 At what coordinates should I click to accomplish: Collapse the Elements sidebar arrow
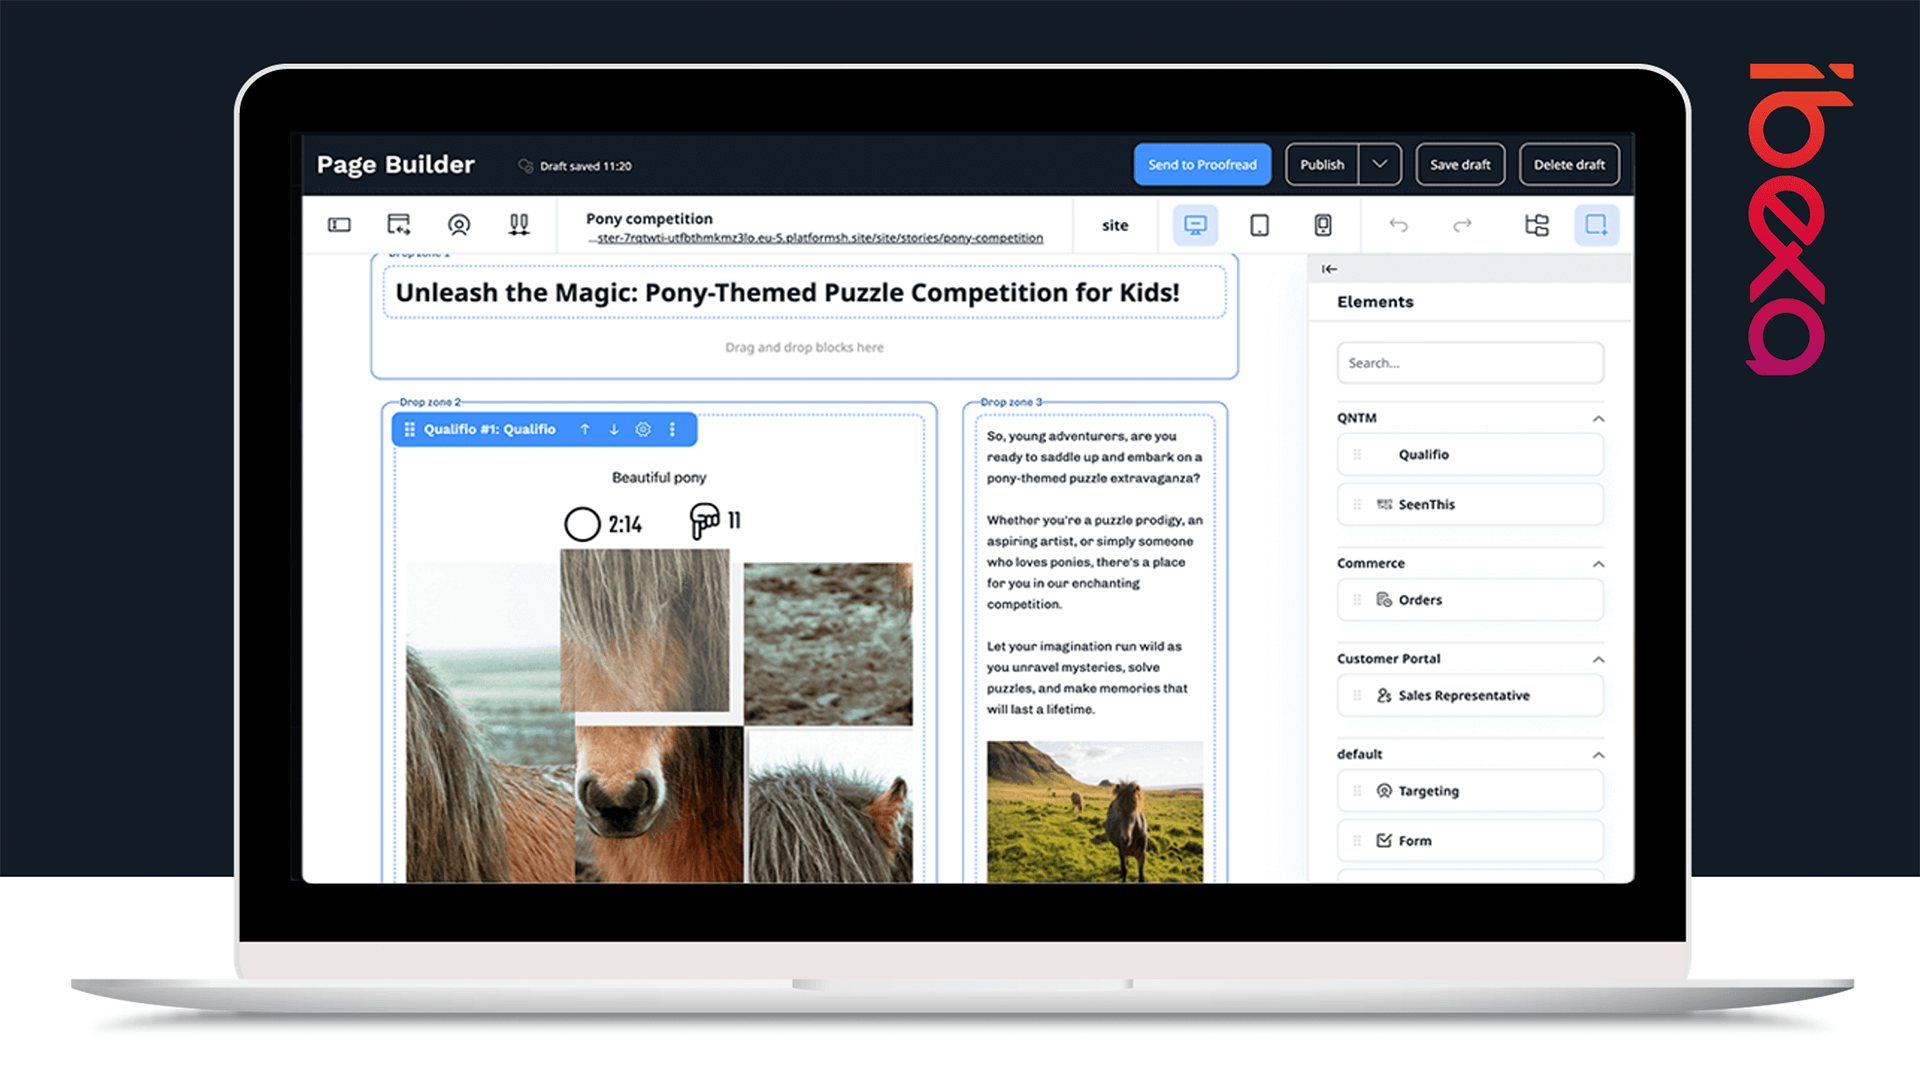(1329, 269)
